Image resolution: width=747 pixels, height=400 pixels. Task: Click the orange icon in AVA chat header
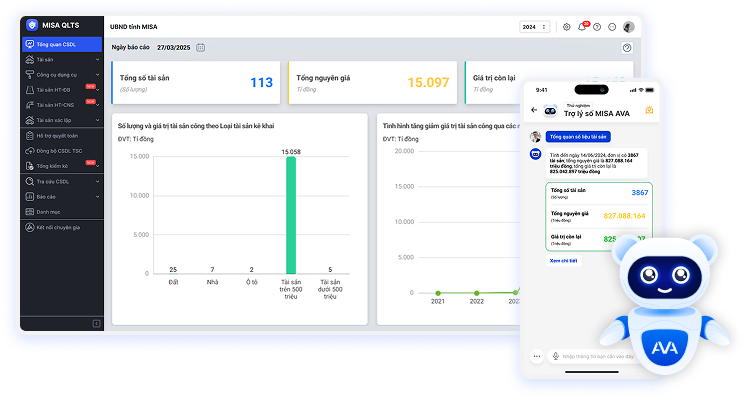(x=649, y=110)
